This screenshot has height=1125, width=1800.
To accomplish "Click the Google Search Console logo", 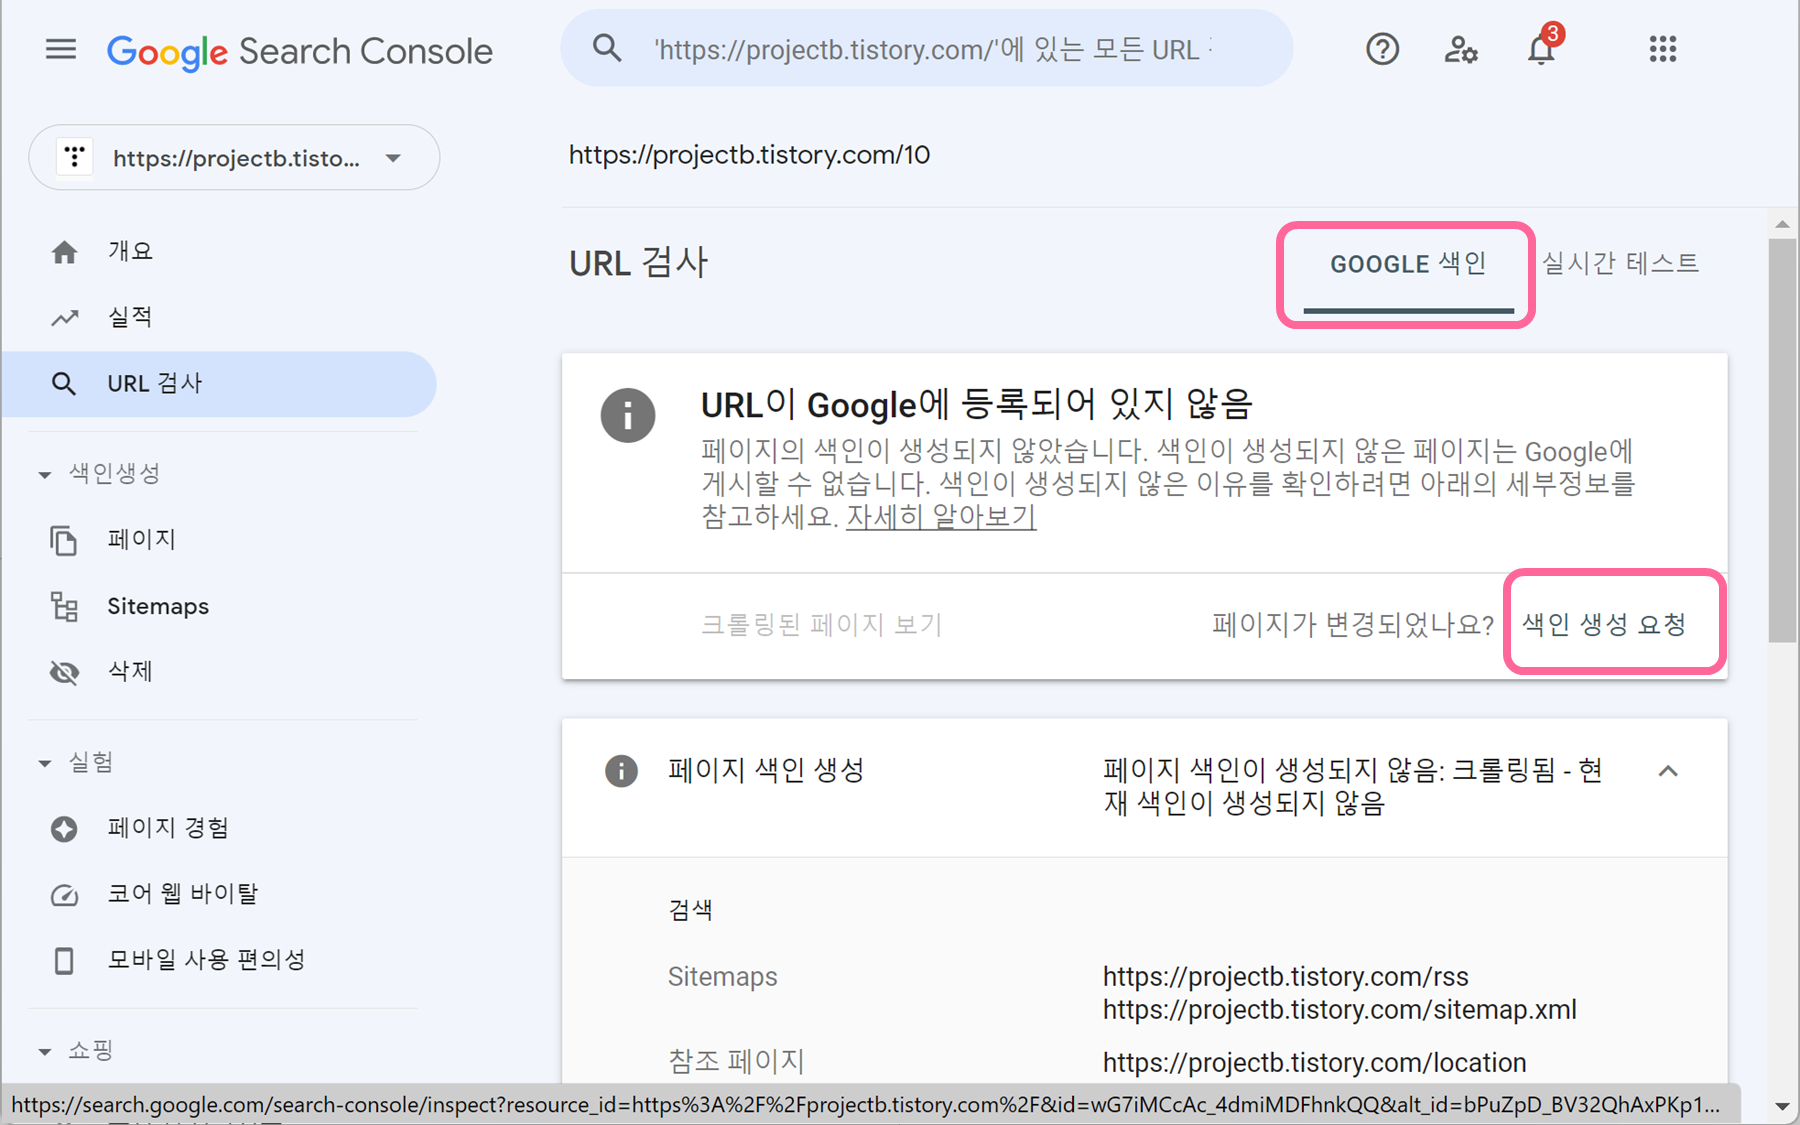I will (299, 51).
